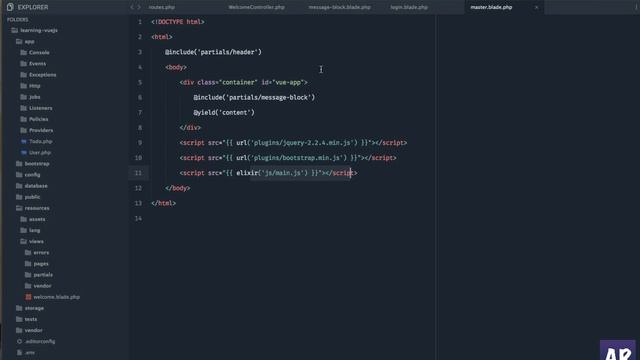Click the resources folder icon
Viewport: 640px width, 360px height.
(19, 208)
